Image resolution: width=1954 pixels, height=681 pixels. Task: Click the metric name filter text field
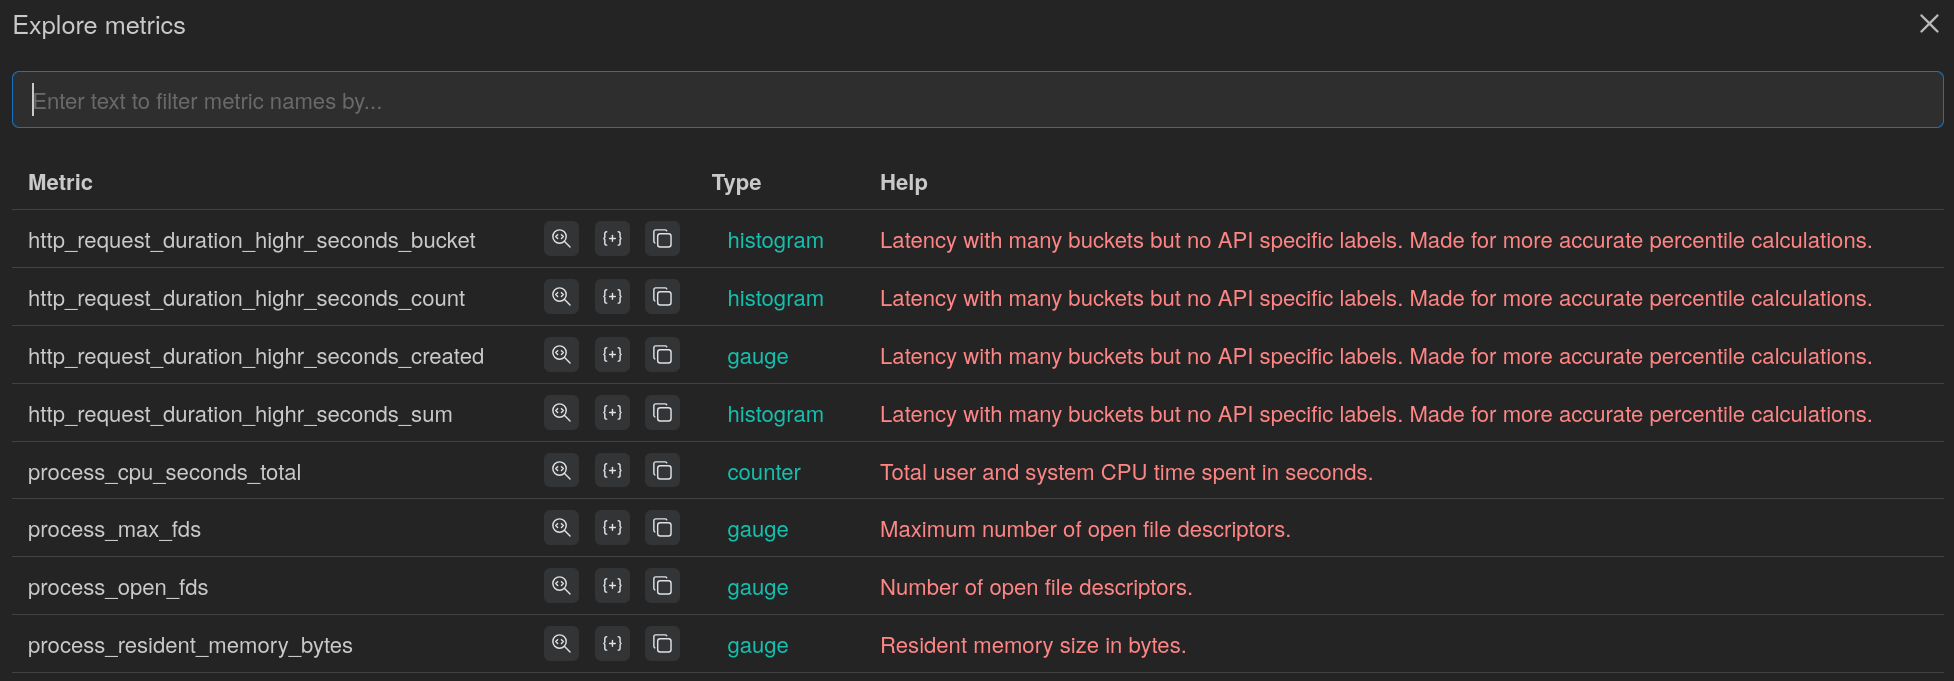click(x=976, y=100)
